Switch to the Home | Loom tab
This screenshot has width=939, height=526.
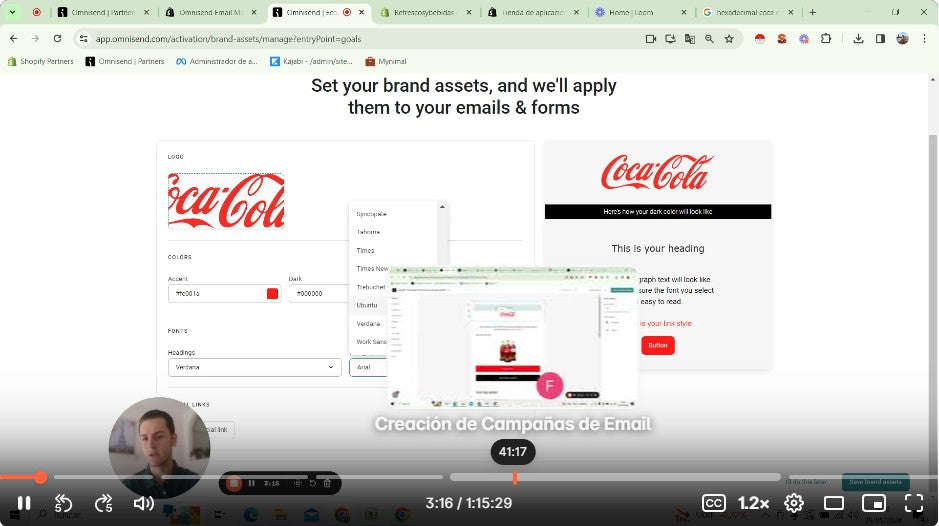[638, 12]
